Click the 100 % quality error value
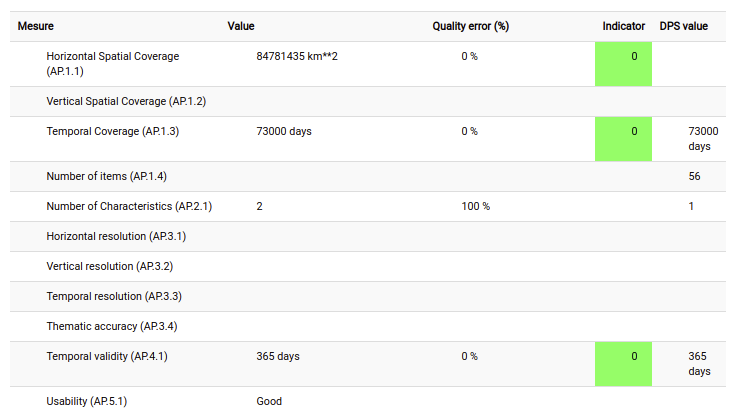 point(475,206)
